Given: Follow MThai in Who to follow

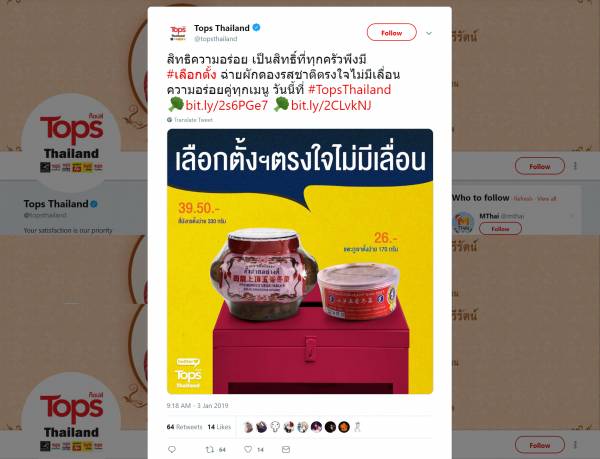Looking at the screenshot, I should pyautogui.click(x=500, y=229).
